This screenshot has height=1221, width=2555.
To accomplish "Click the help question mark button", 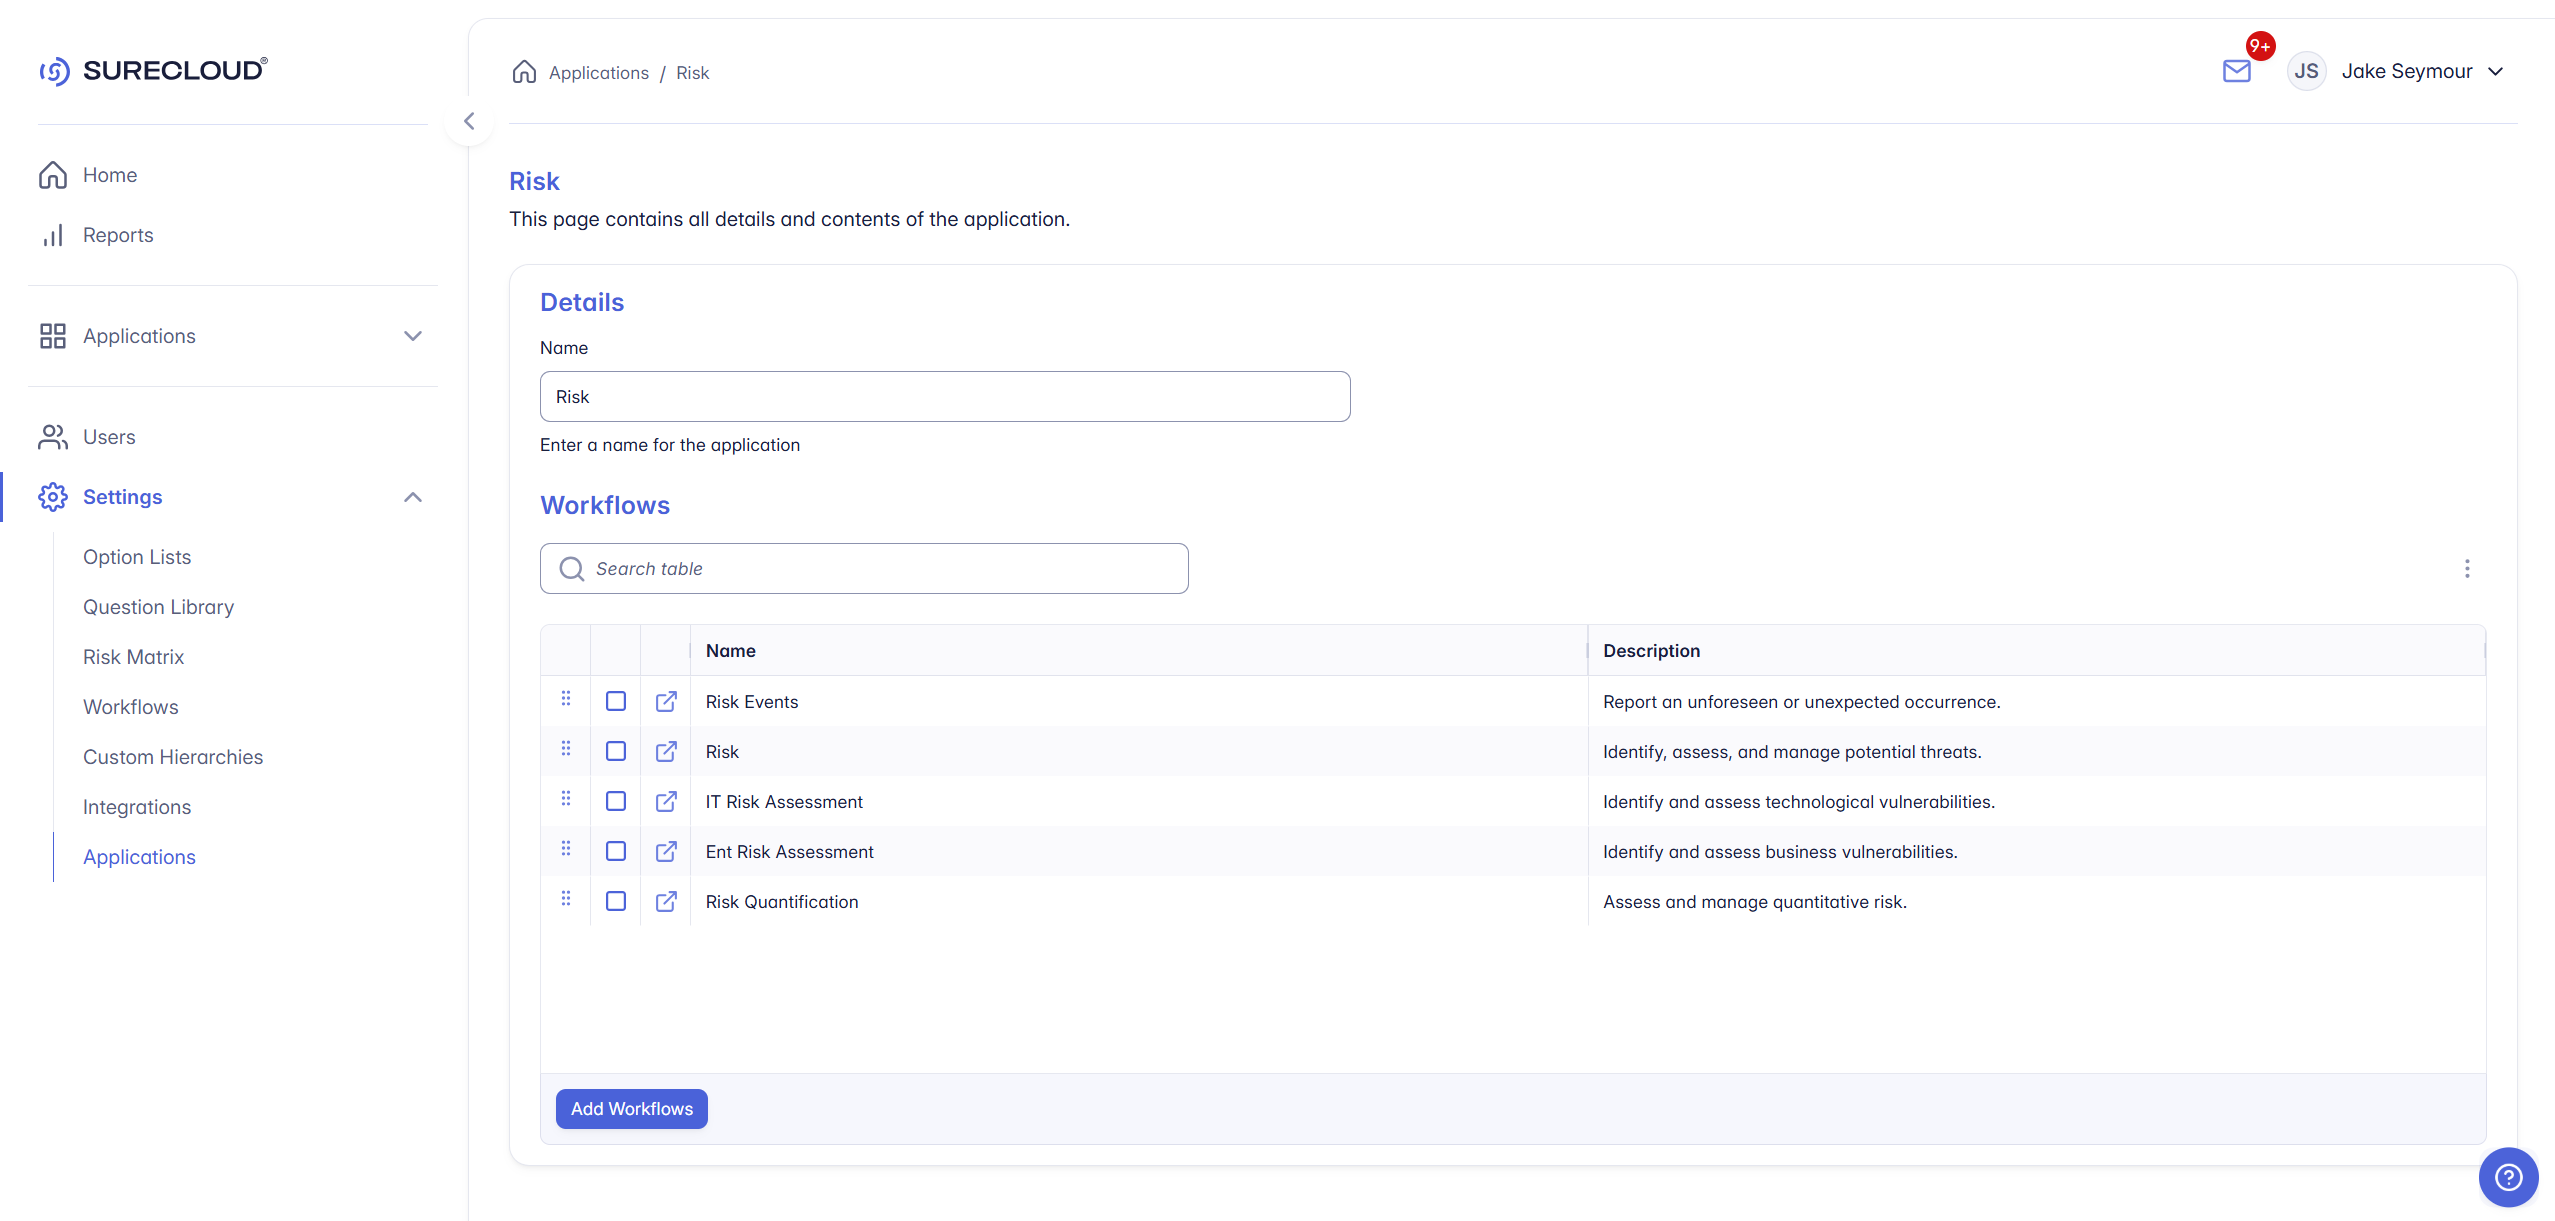I will tap(2508, 1177).
